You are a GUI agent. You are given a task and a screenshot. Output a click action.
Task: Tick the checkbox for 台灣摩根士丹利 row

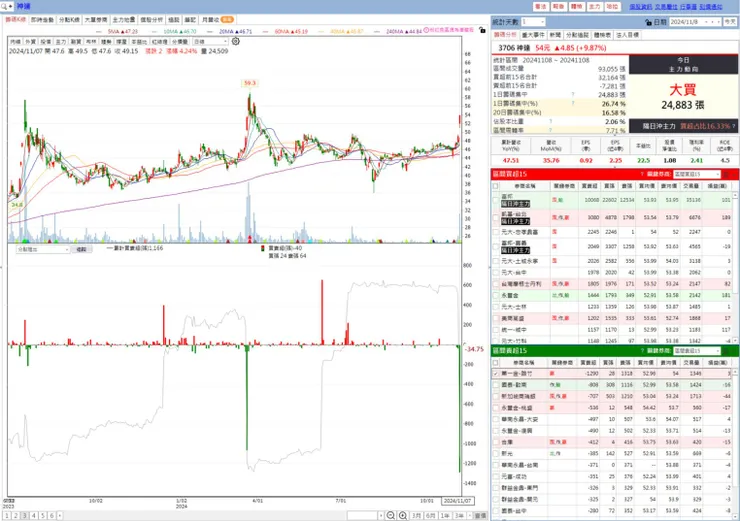tap(496, 284)
